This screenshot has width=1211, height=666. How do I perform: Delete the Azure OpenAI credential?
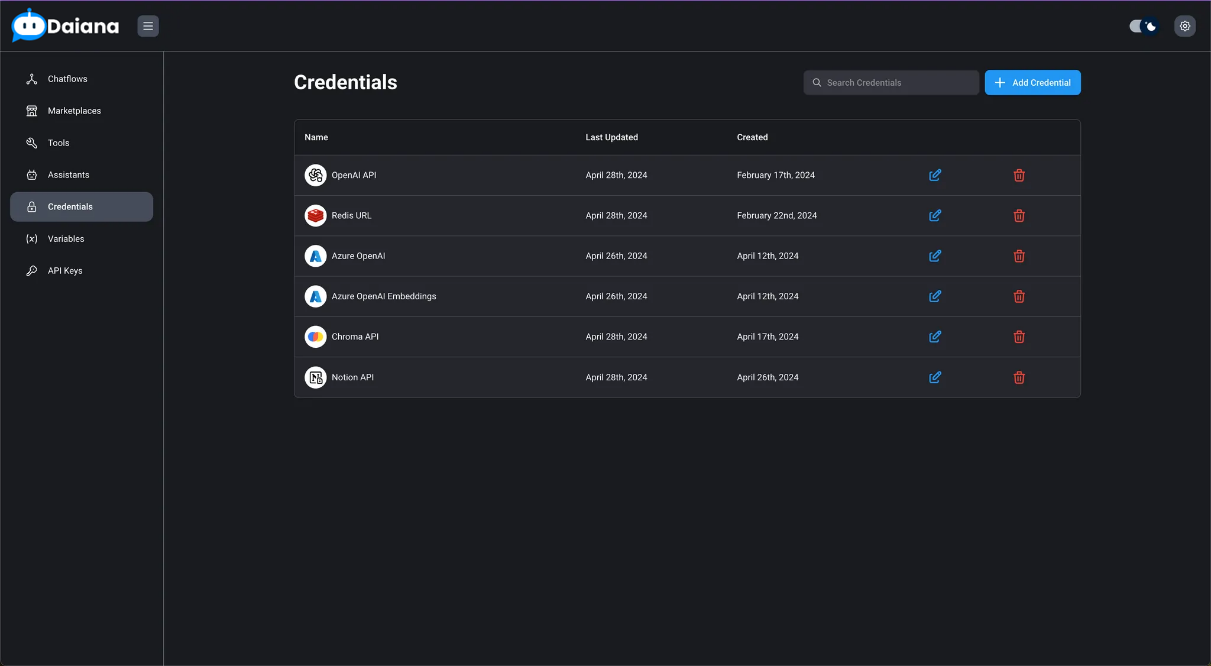[x=1019, y=256]
